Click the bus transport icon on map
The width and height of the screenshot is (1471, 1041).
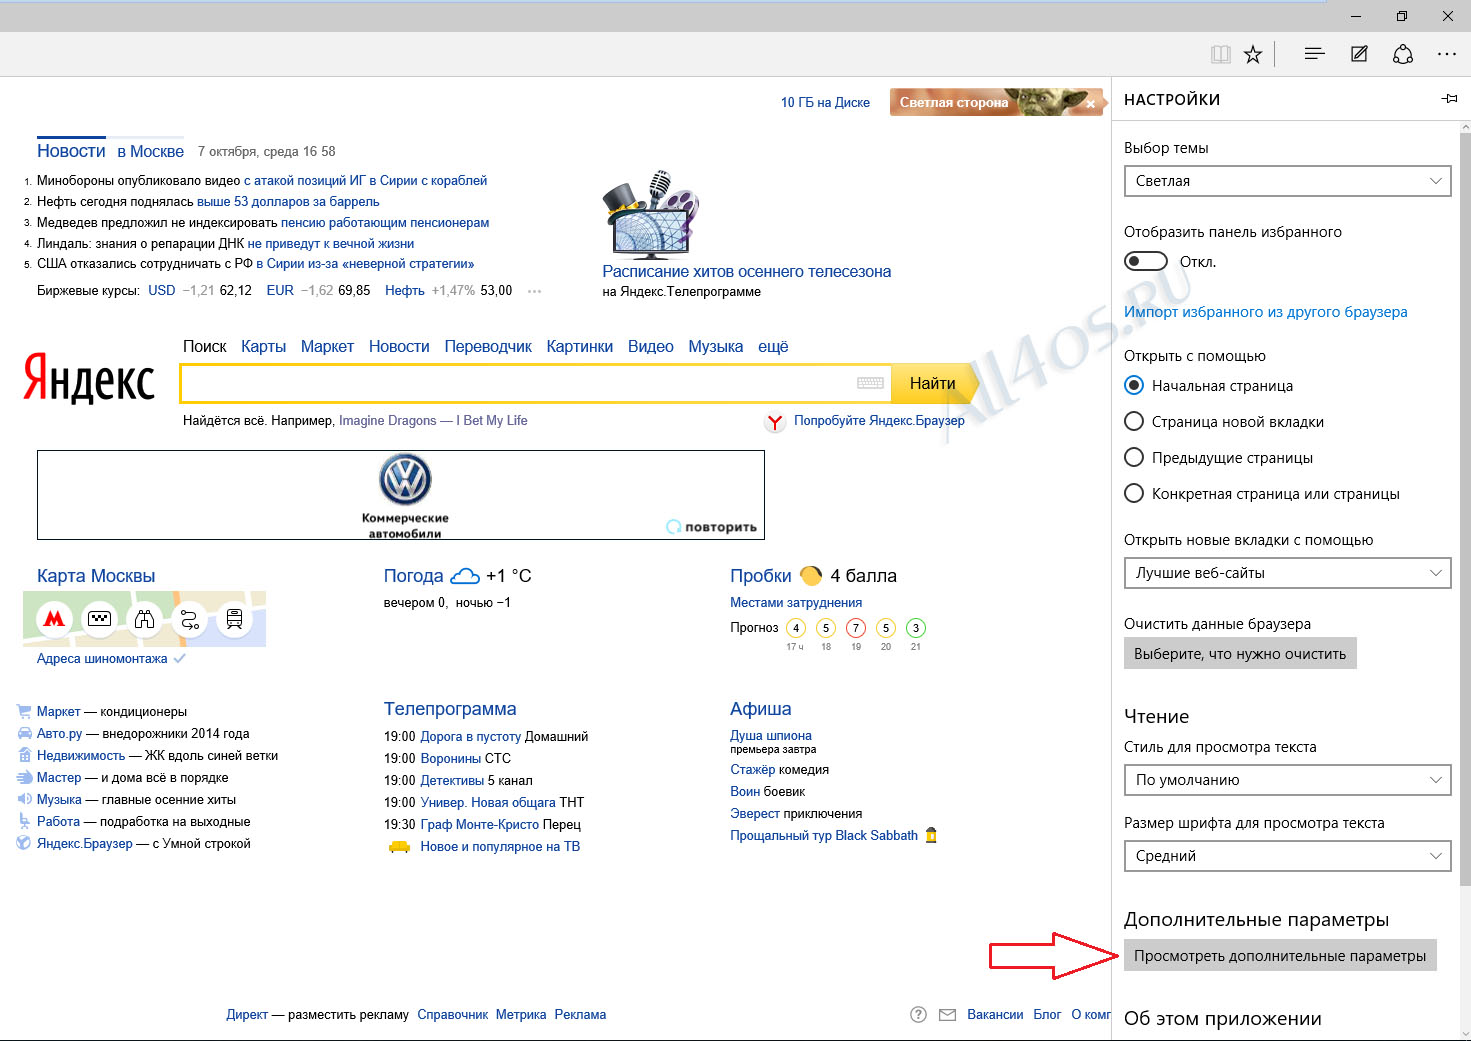click(234, 619)
